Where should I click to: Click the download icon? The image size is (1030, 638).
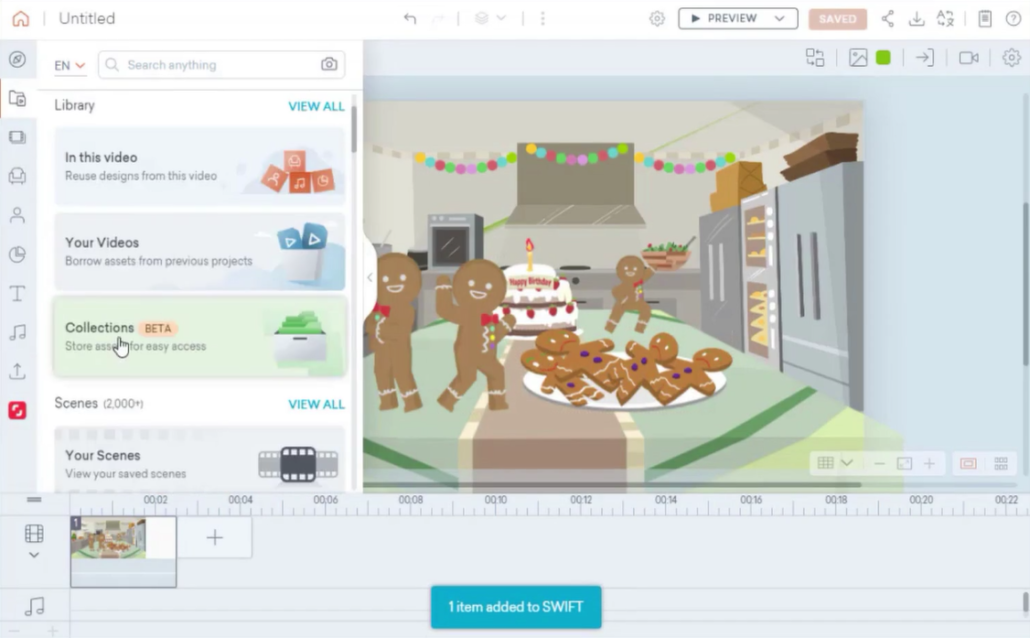(916, 19)
